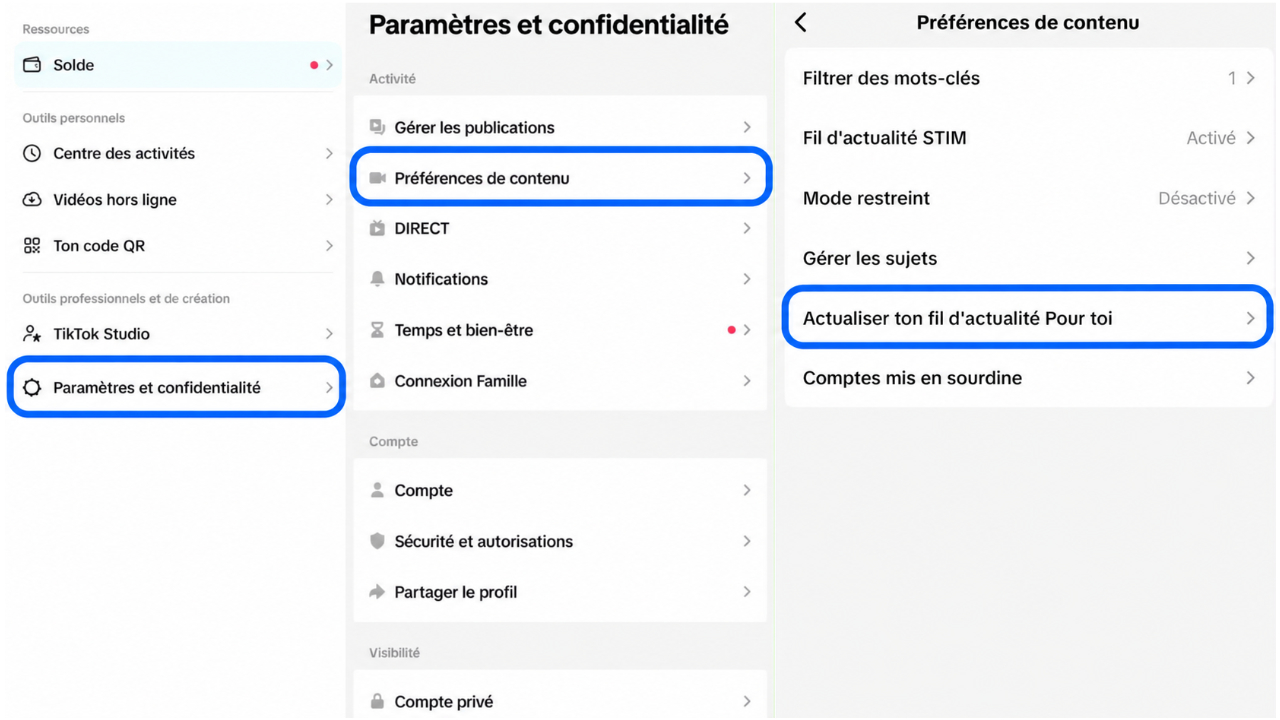Click the wallet icon beside Solde
Image resolution: width=1280 pixels, height=720 pixels.
(32, 65)
